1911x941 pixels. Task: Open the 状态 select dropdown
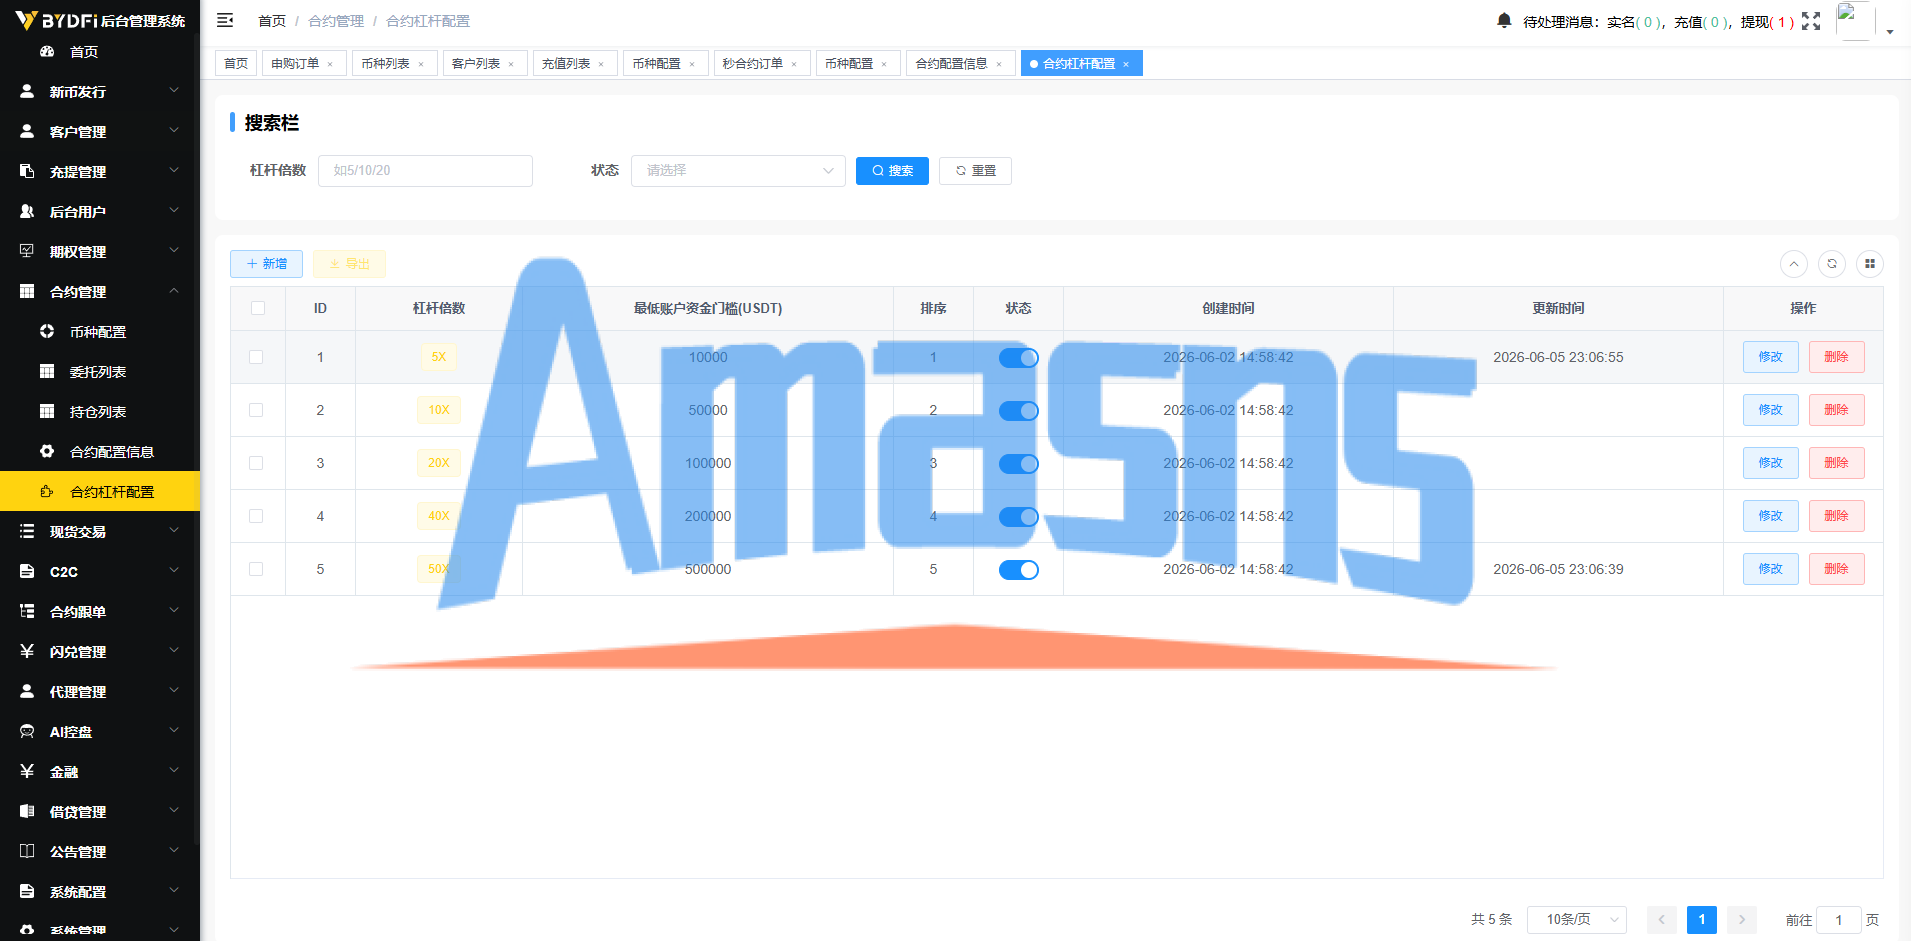[x=738, y=171]
